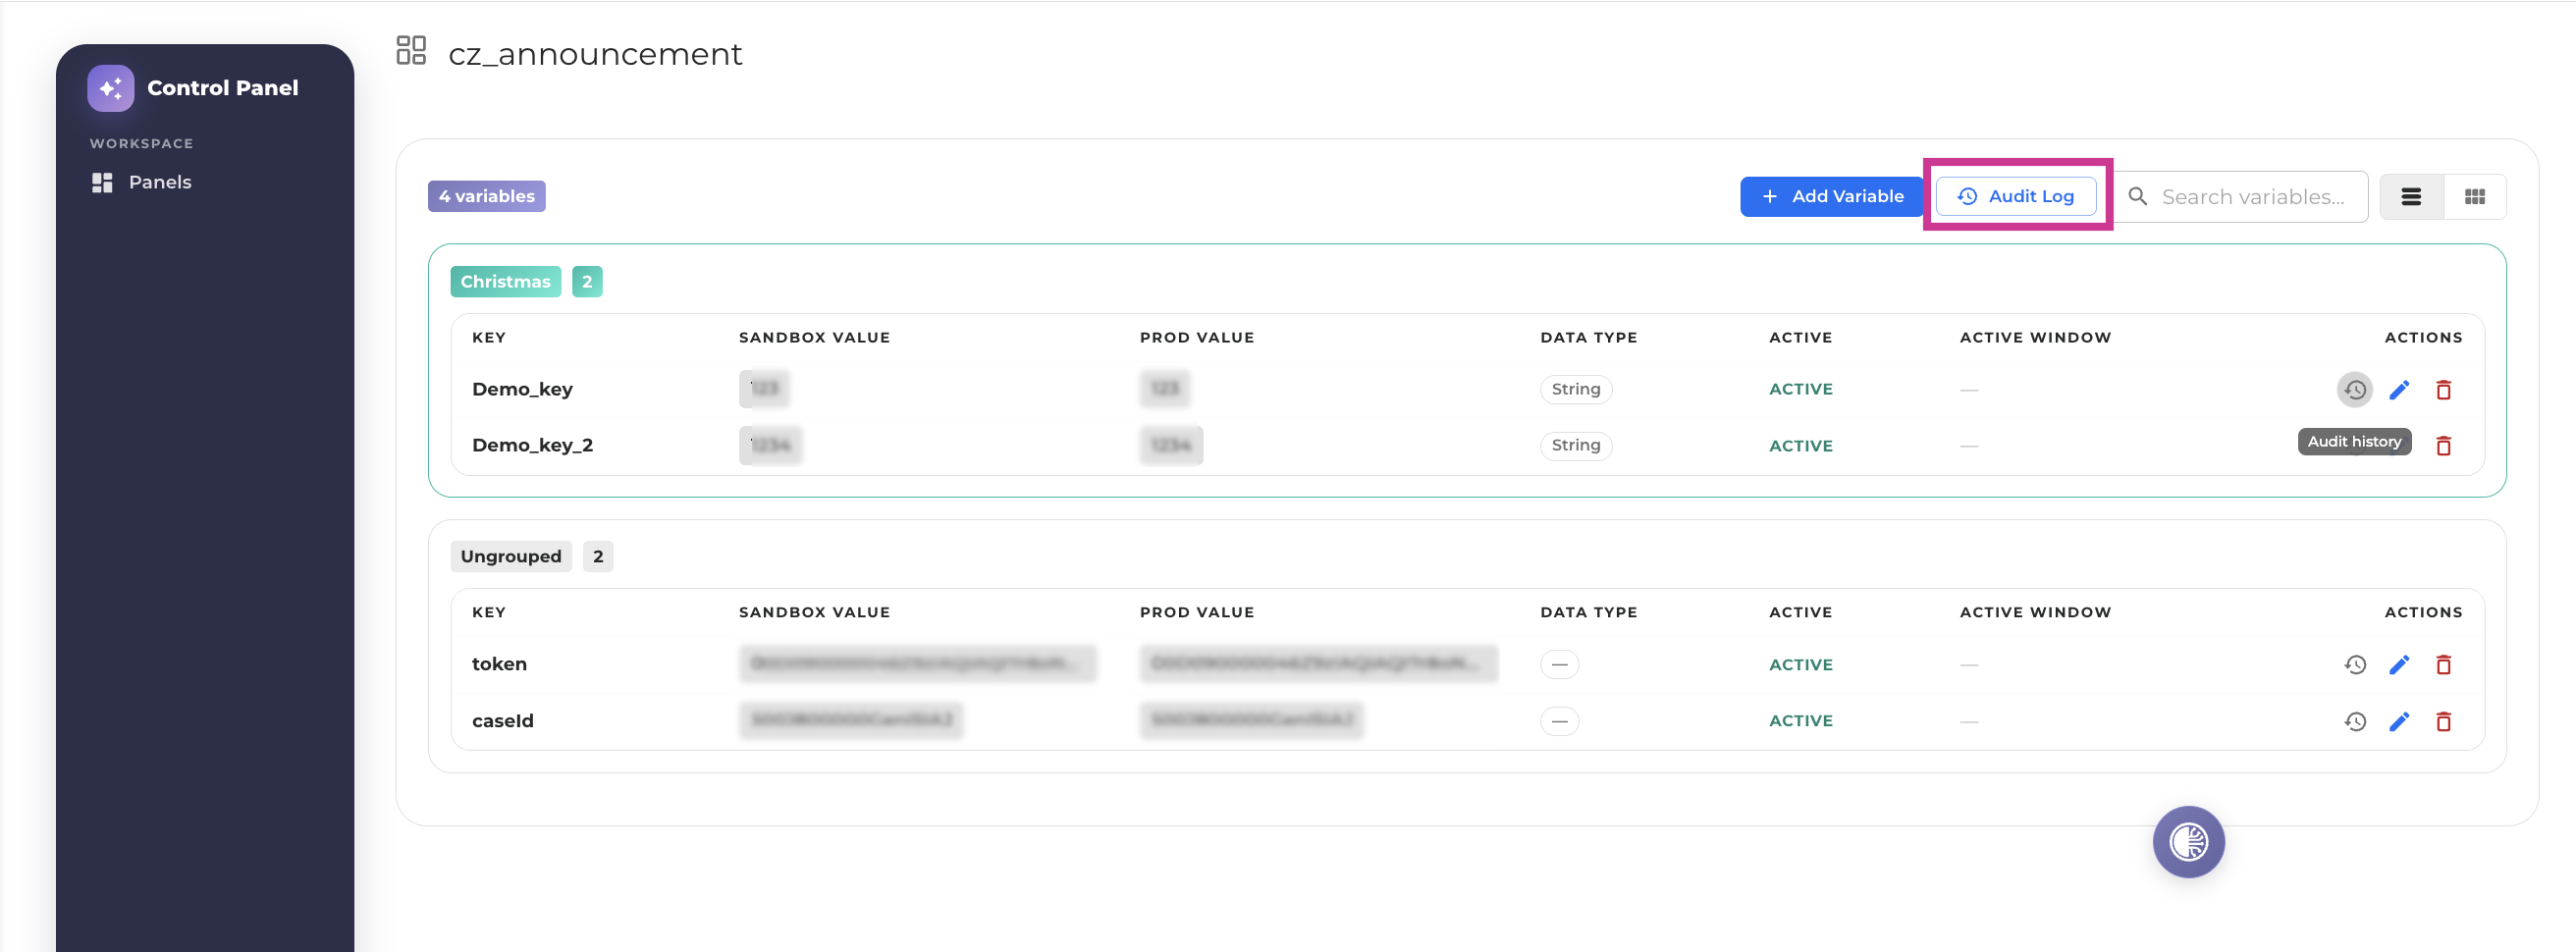Click the Add Variable button
The height and width of the screenshot is (952, 2576).
1832,196
